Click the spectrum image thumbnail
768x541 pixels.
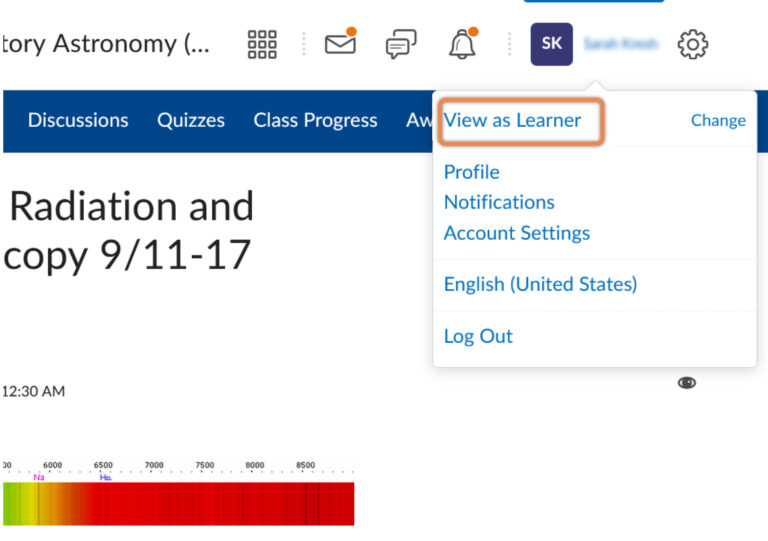[x=178, y=502]
